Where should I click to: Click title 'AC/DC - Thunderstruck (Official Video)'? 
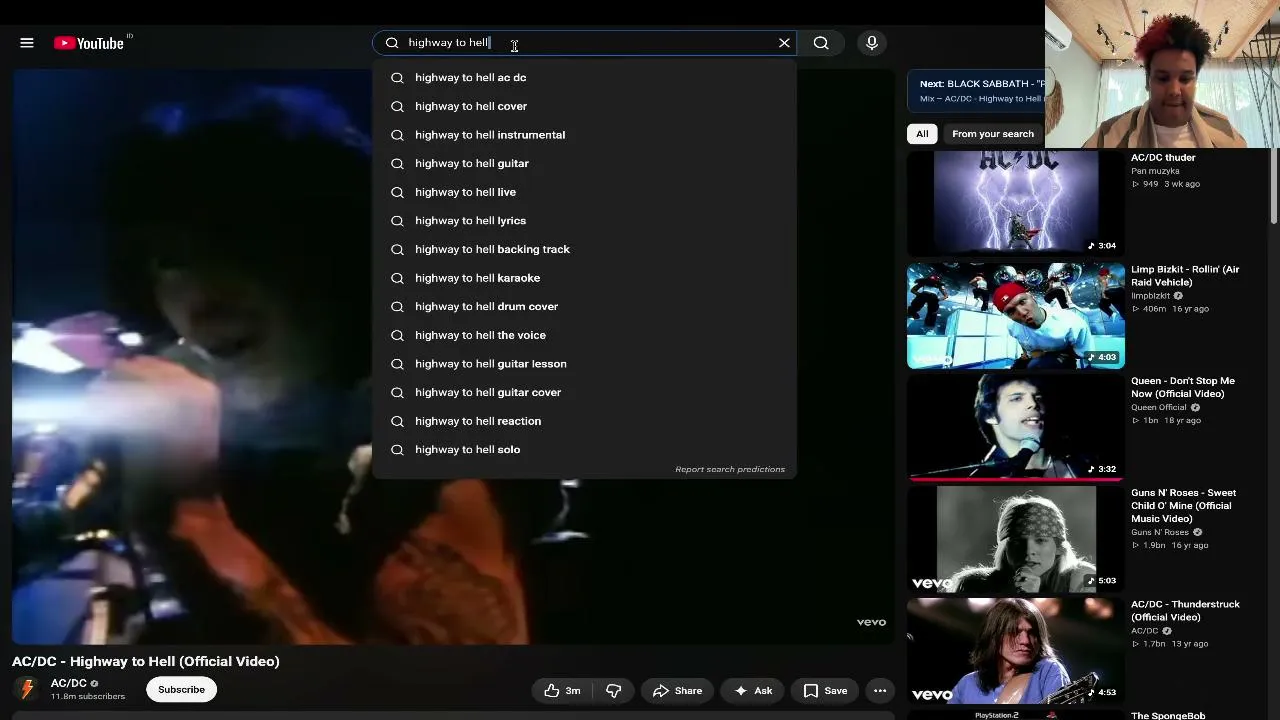click(1185, 611)
